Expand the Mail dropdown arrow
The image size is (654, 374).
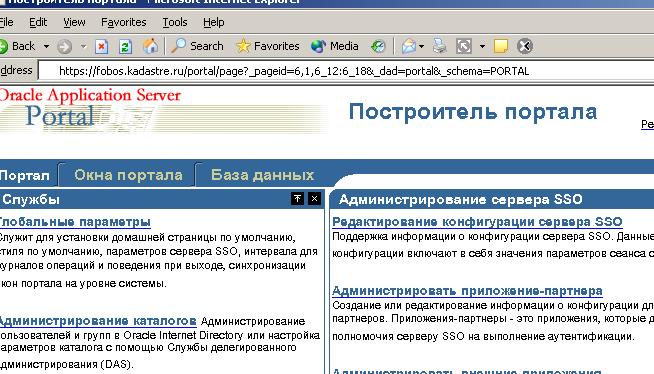coord(422,46)
